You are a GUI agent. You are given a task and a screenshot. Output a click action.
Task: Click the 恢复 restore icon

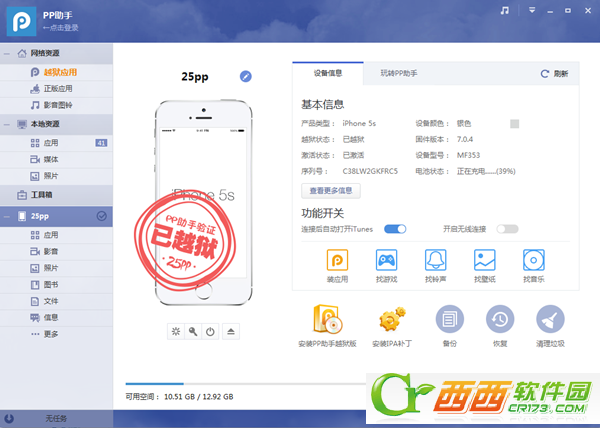[x=500, y=319]
